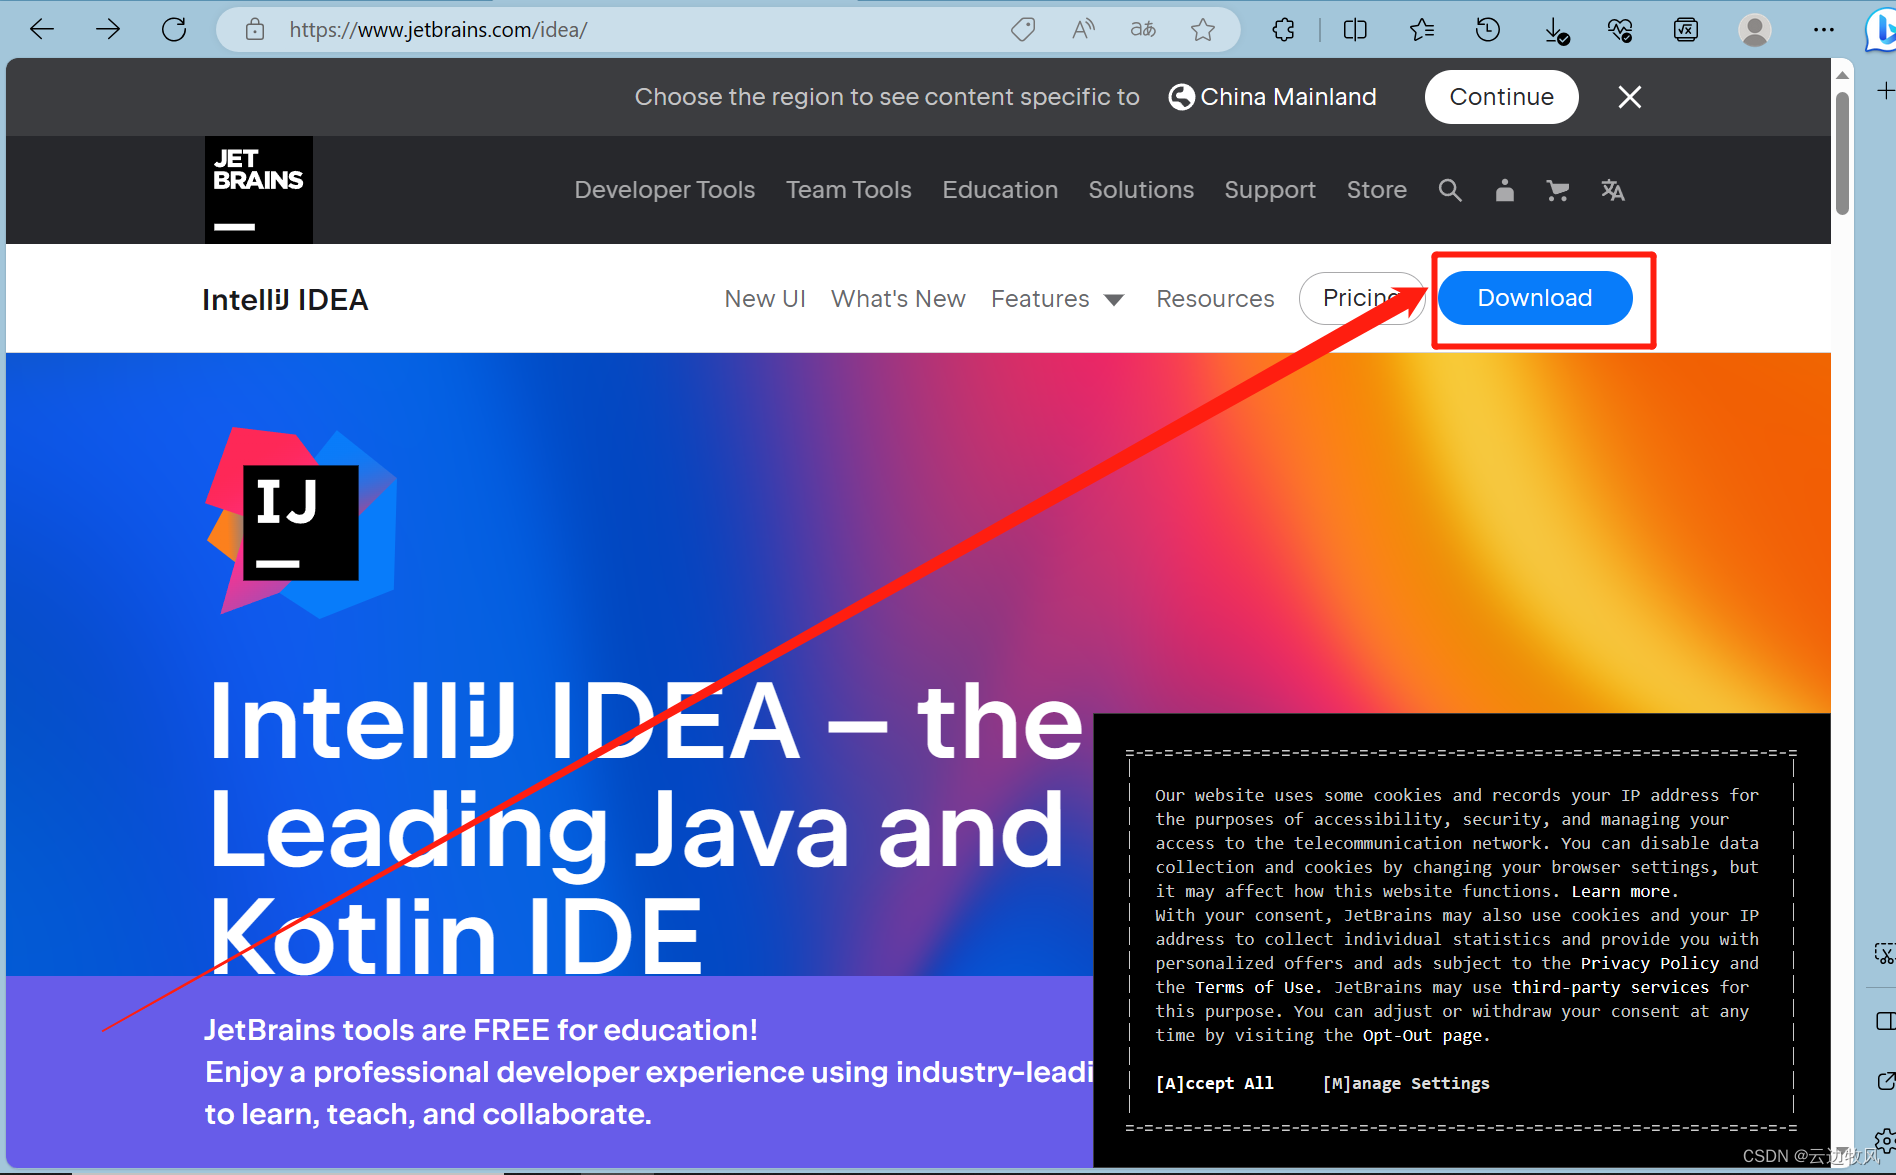Open third-party services link
The width and height of the screenshot is (1896, 1175).
(x=1610, y=987)
